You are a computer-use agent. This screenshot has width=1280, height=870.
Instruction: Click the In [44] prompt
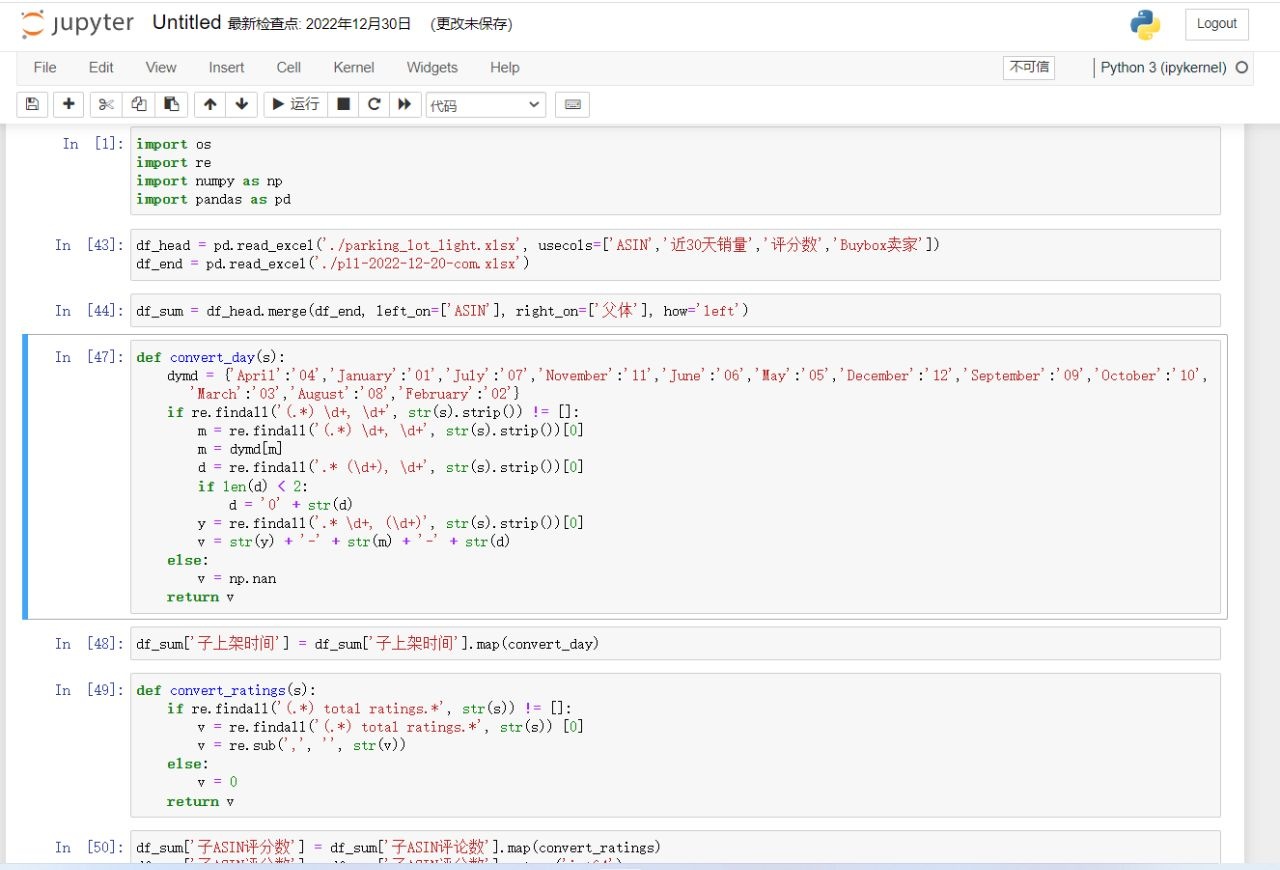[x=89, y=311]
